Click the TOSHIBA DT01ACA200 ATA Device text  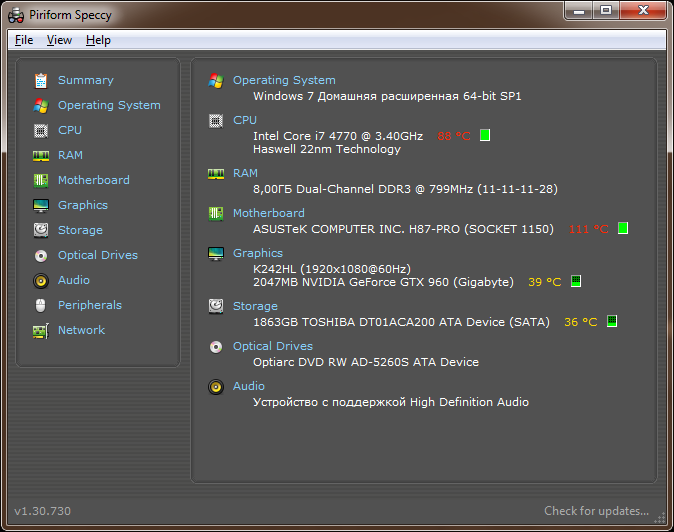click(403, 322)
